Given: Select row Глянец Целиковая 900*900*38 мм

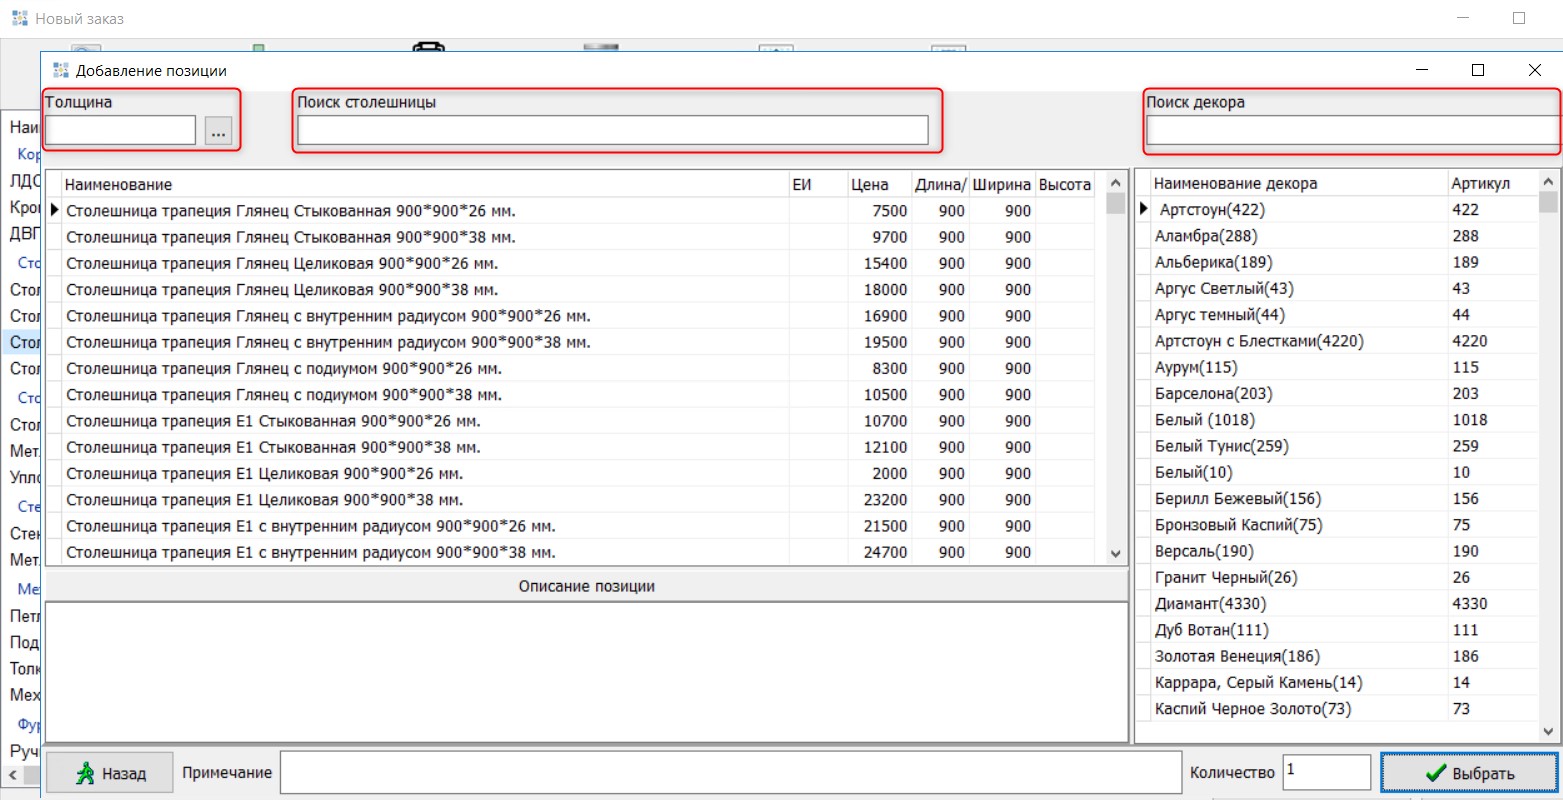Looking at the screenshot, I should tap(282, 290).
